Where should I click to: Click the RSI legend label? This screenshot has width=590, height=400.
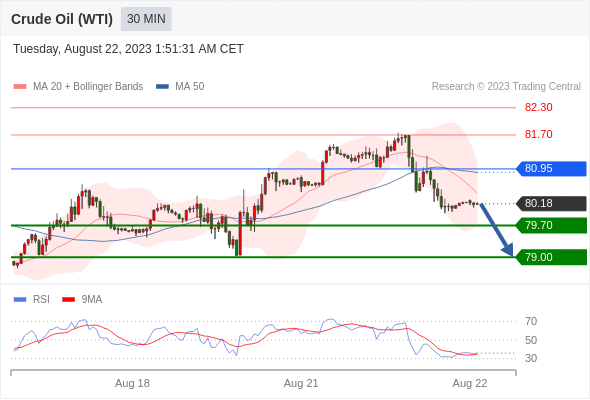(x=41, y=300)
